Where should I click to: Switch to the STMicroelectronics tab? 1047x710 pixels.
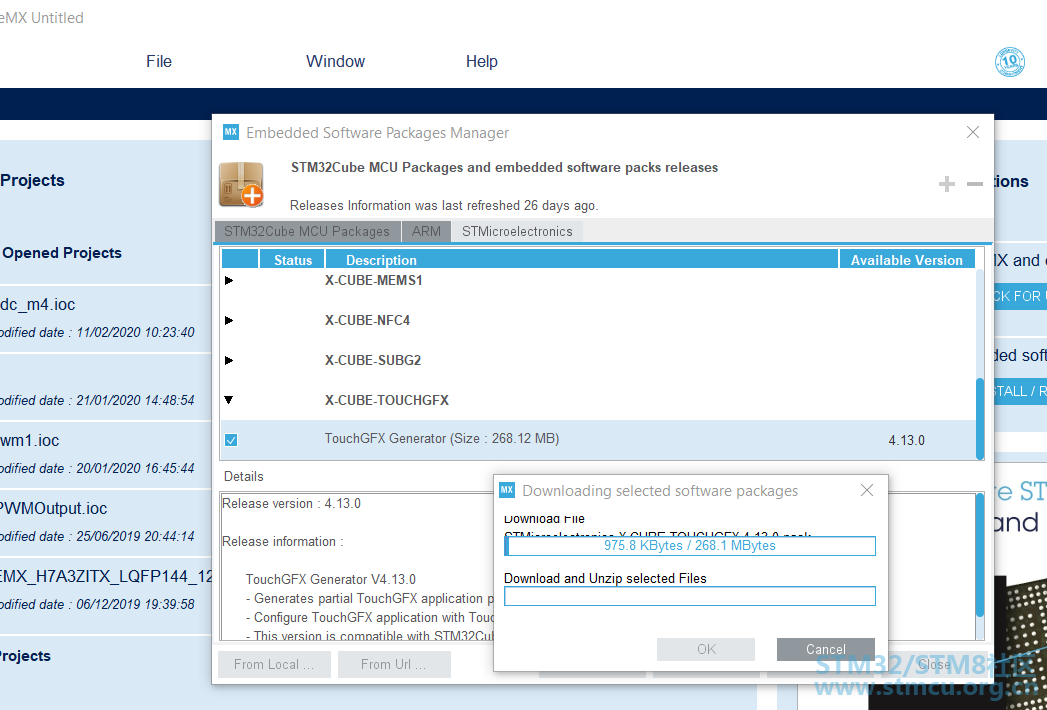pyautogui.click(x=517, y=231)
